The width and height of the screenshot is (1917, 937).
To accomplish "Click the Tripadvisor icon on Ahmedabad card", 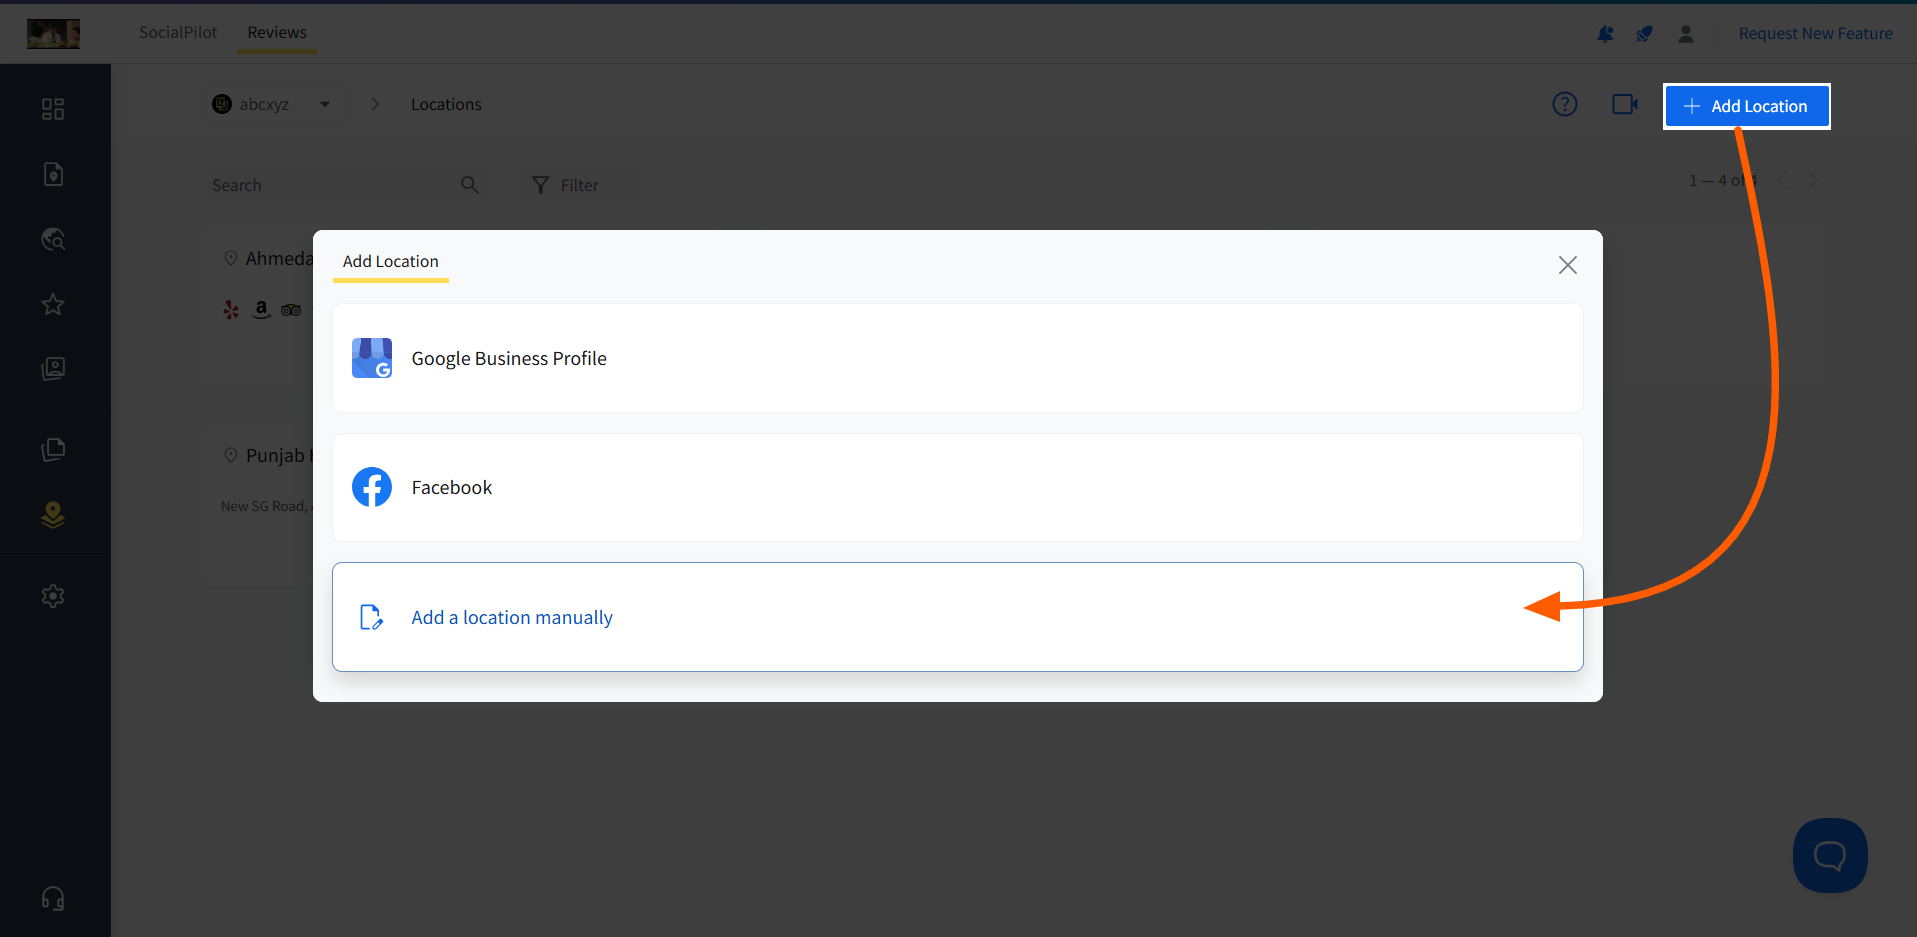I will tap(291, 310).
